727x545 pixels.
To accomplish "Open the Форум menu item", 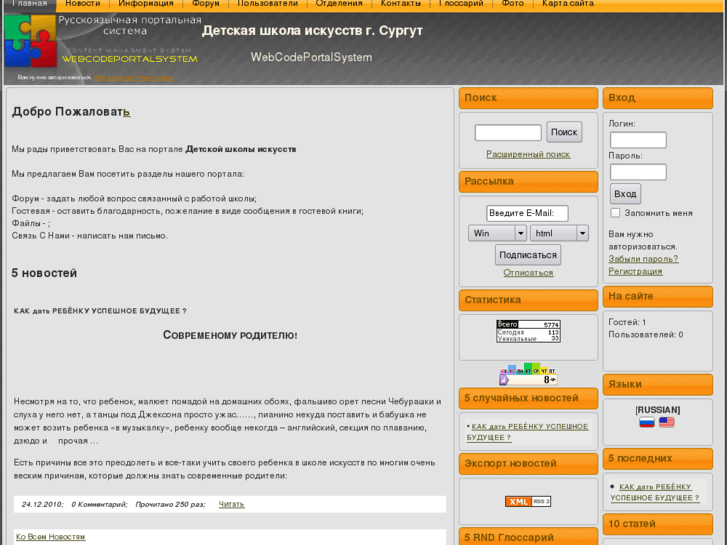I will [x=205, y=4].
